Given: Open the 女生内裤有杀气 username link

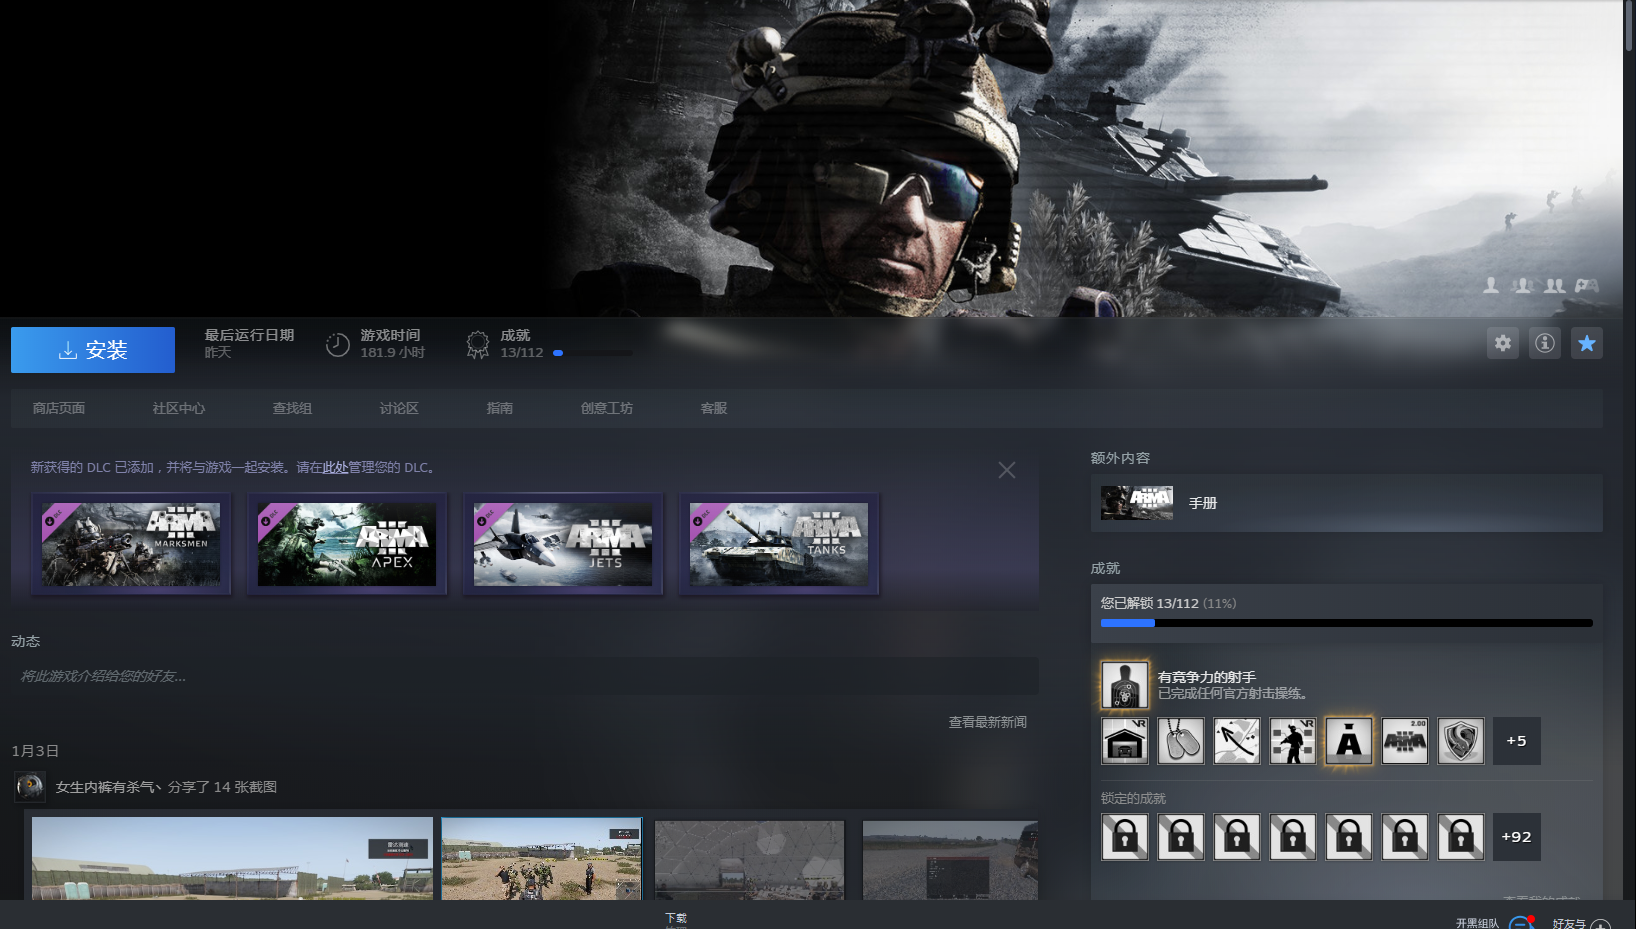Looking at the screenshot, I should click(x=109, y=787).
